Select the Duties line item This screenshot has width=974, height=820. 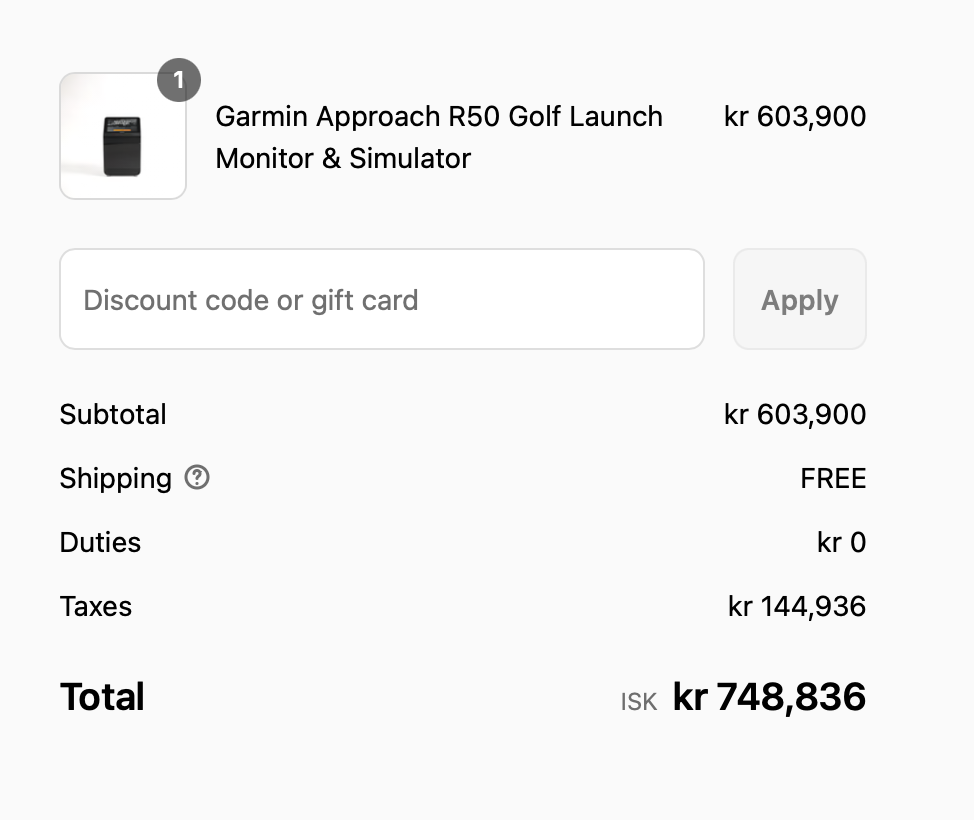100,542
